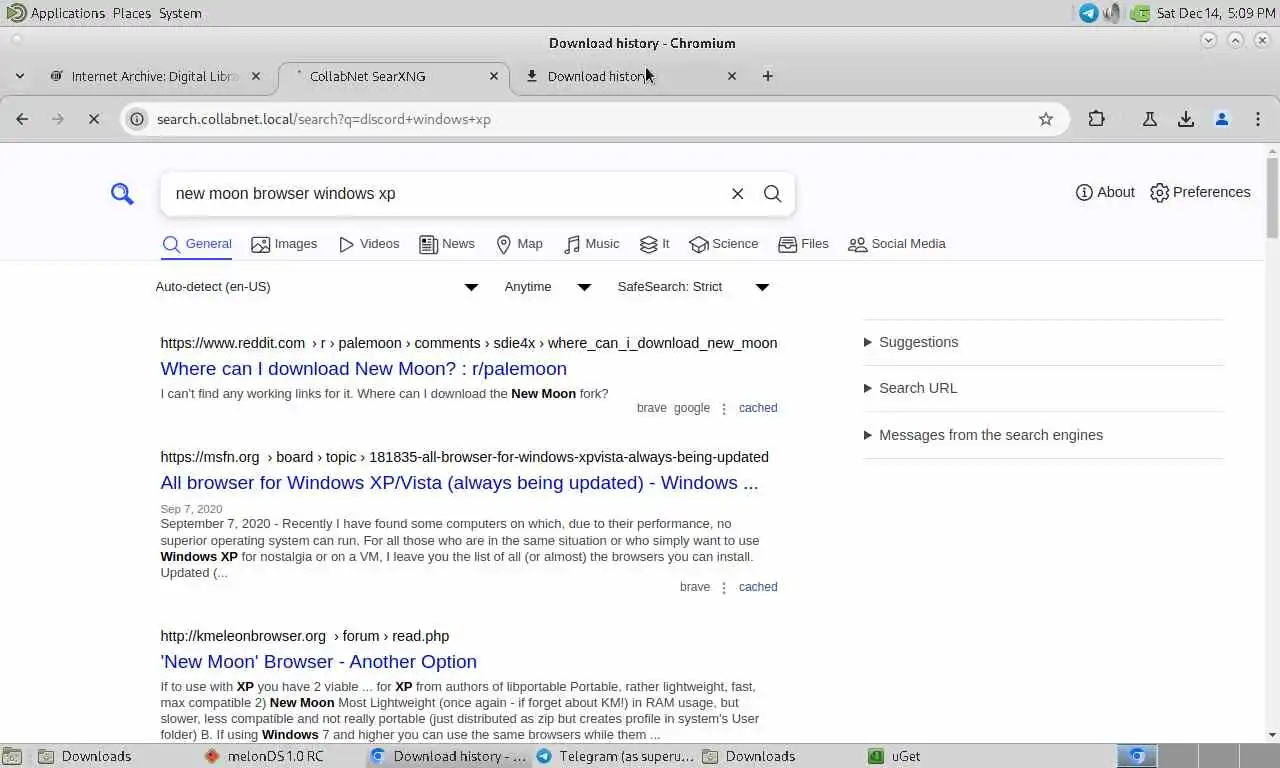This screenshot has height=768, width=1280.
Task: Open the Anytime time range dropdown
Action: (x=548, y=287)
